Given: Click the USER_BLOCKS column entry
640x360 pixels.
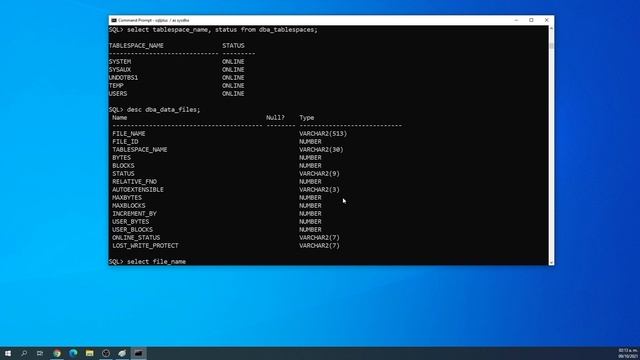Looking at the screenshot, I should click(132, 230).
